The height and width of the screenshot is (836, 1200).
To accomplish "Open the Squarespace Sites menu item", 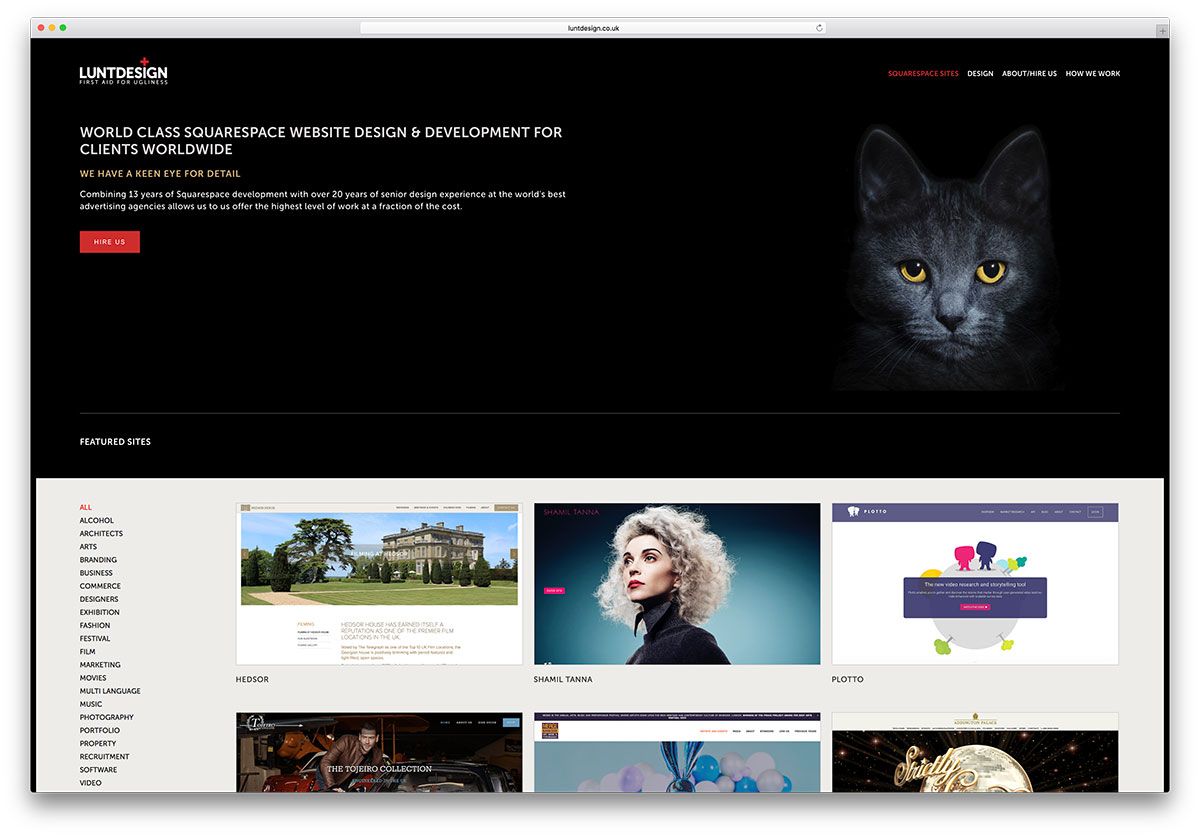I will [922, 74].
